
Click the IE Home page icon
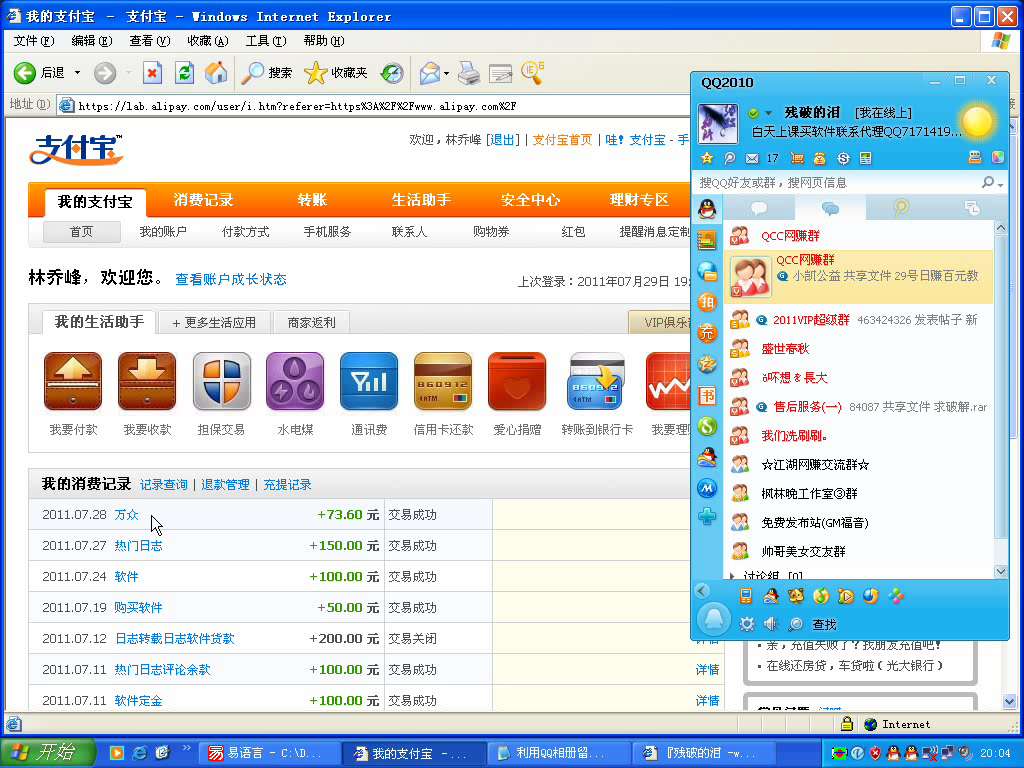(x=216, y=73)
